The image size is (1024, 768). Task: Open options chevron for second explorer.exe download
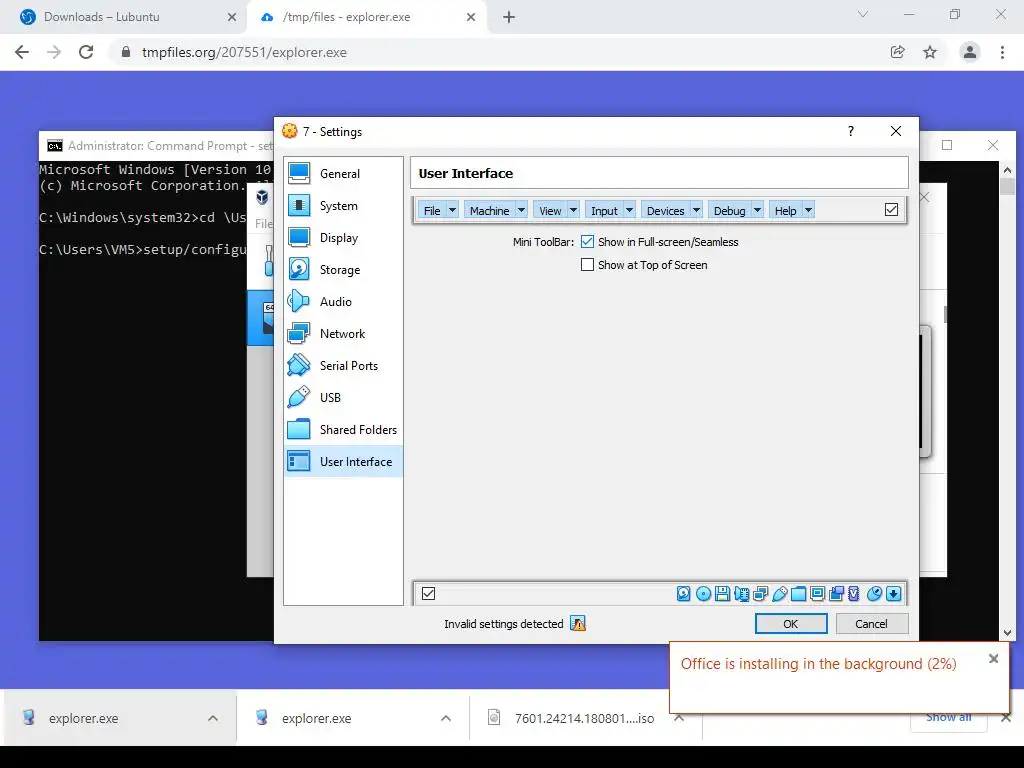coord(446,718)
